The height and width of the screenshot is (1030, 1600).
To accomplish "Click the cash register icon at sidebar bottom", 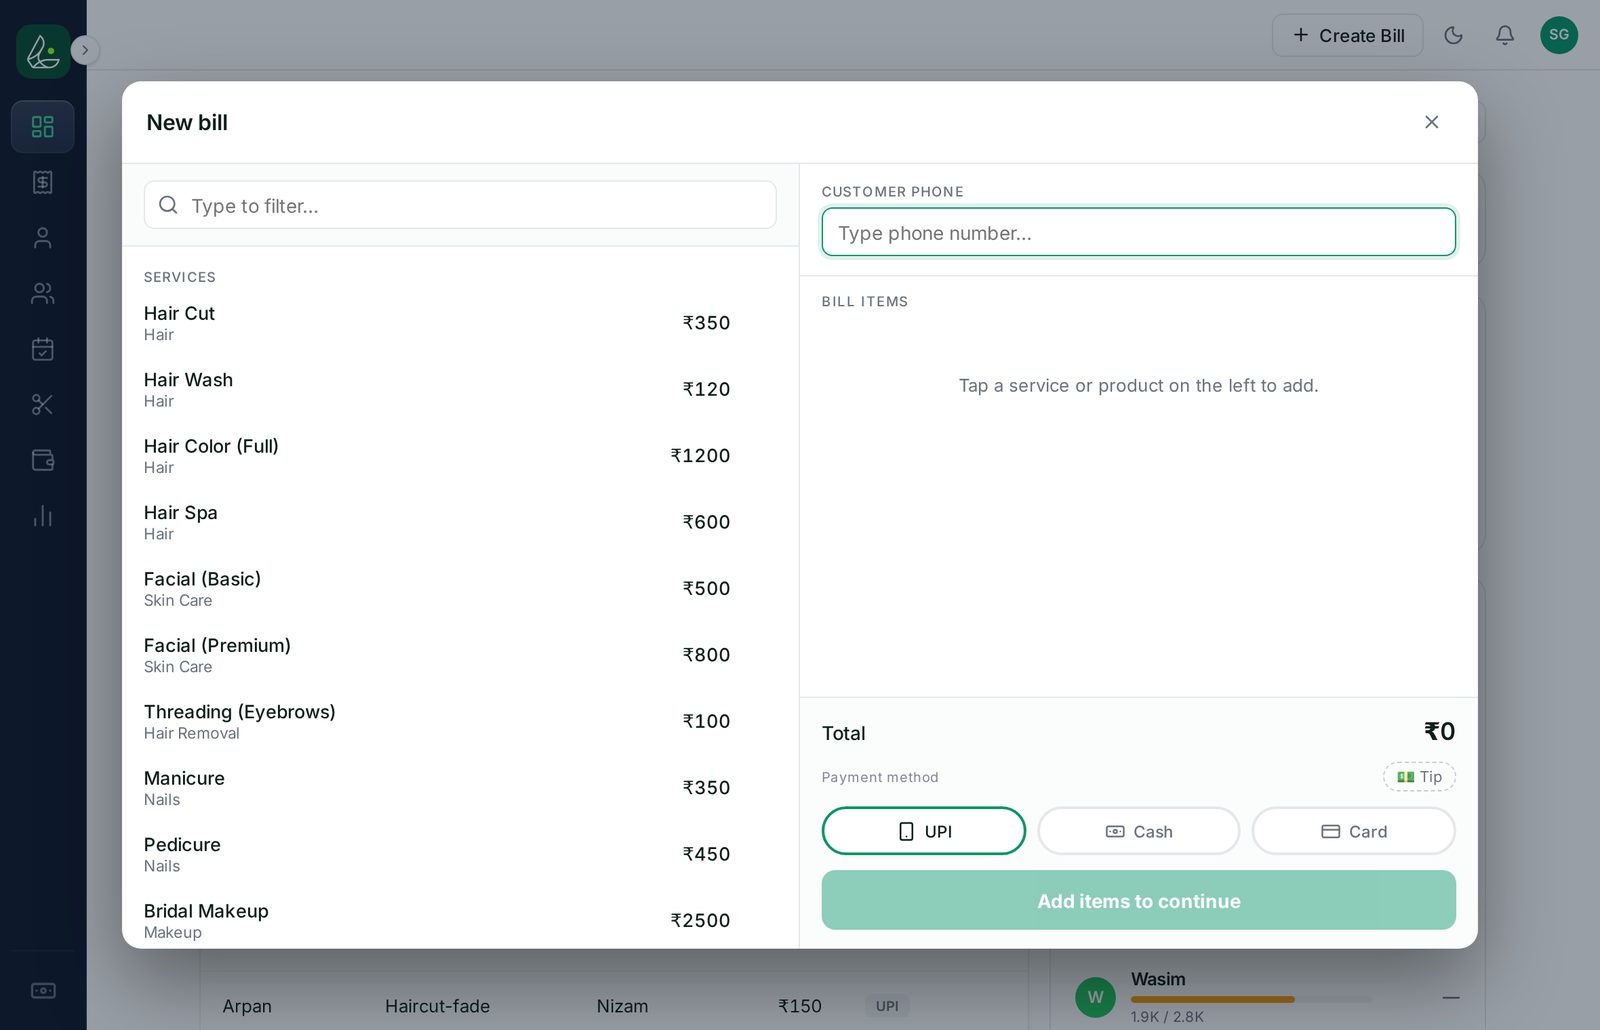I will click(x=43, y=990).
